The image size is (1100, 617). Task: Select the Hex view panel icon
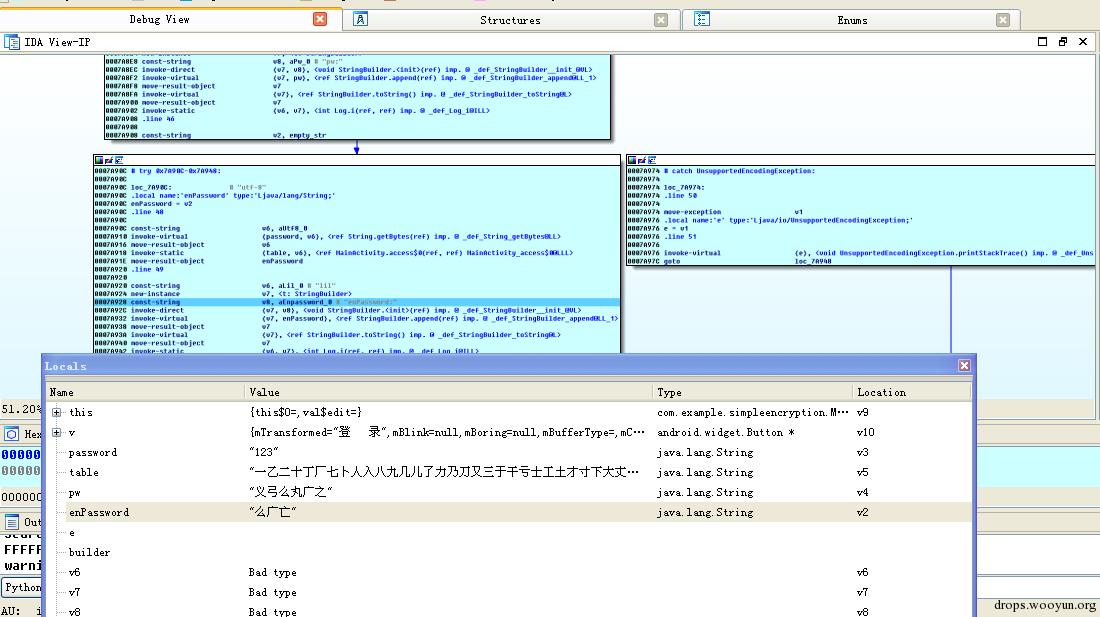point(11,434)
